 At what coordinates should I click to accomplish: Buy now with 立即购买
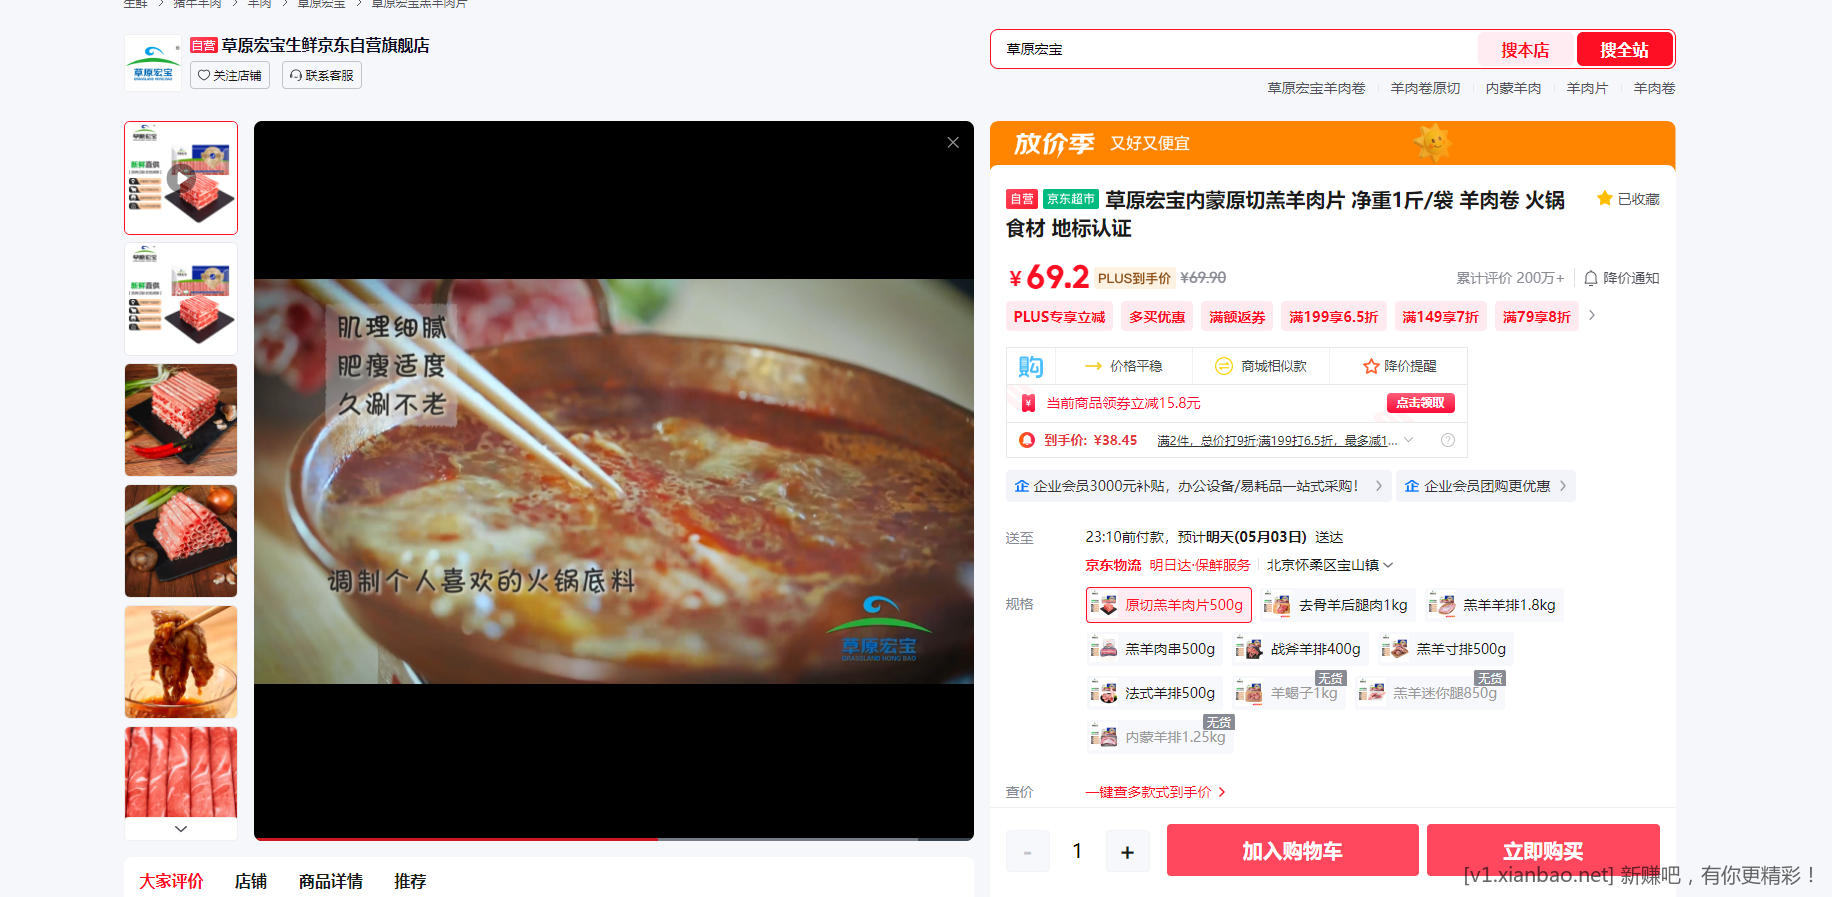click(x=1542, y=851)
